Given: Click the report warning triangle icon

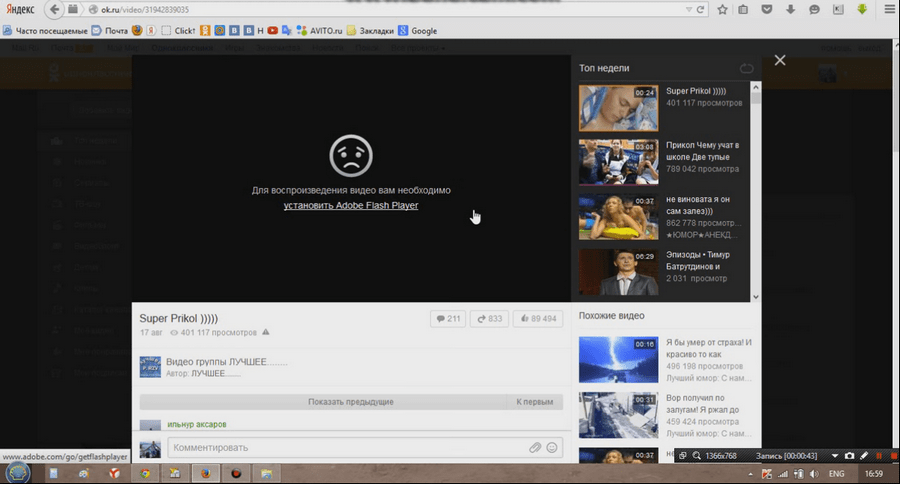Looking at the screenshot, I should coord(265,332).
